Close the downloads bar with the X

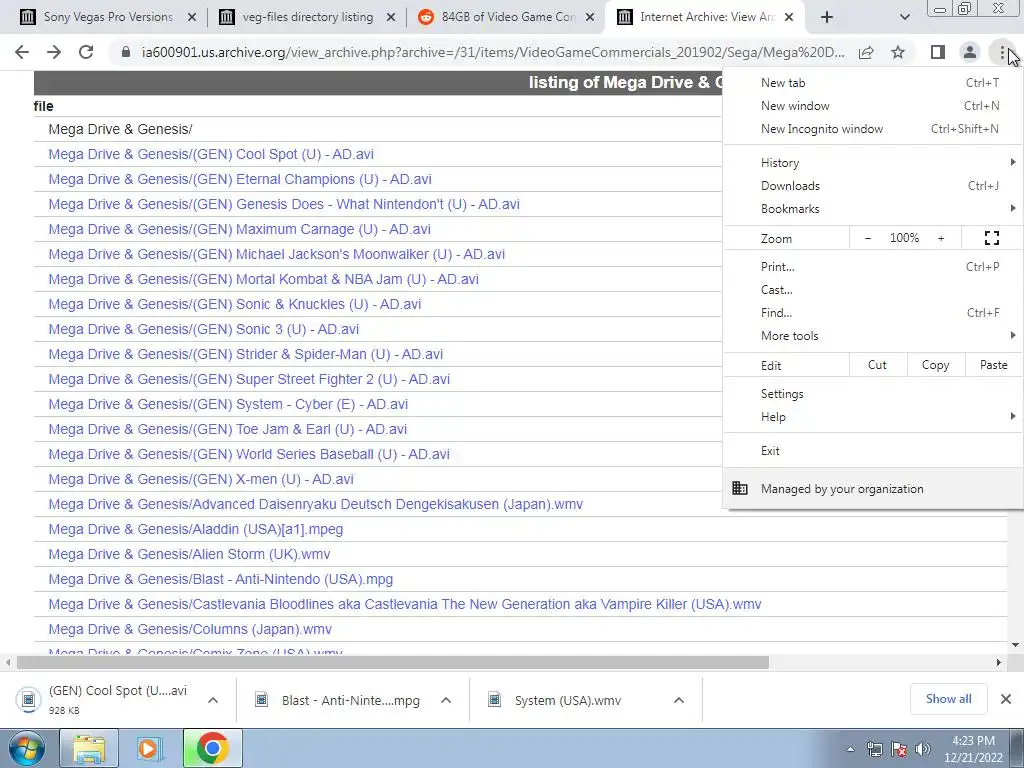tap(1006, 699)
